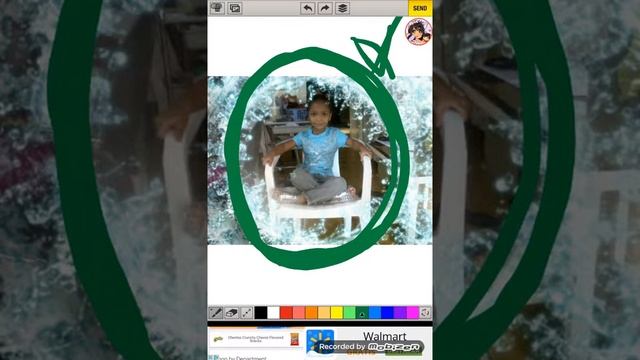Open the custom color wheel picker

425,313
